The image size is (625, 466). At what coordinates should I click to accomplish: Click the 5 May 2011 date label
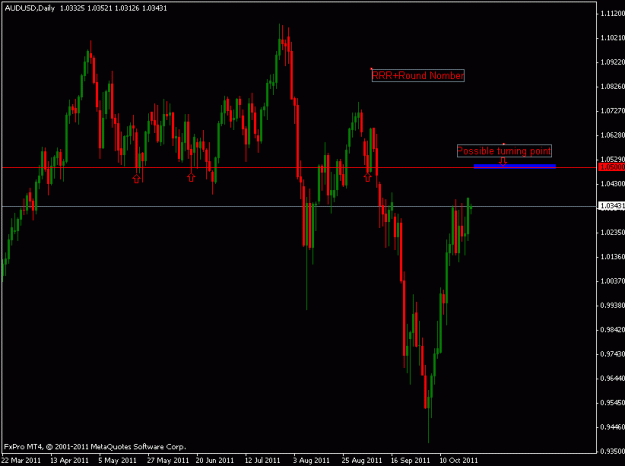(x=118, y=460)
